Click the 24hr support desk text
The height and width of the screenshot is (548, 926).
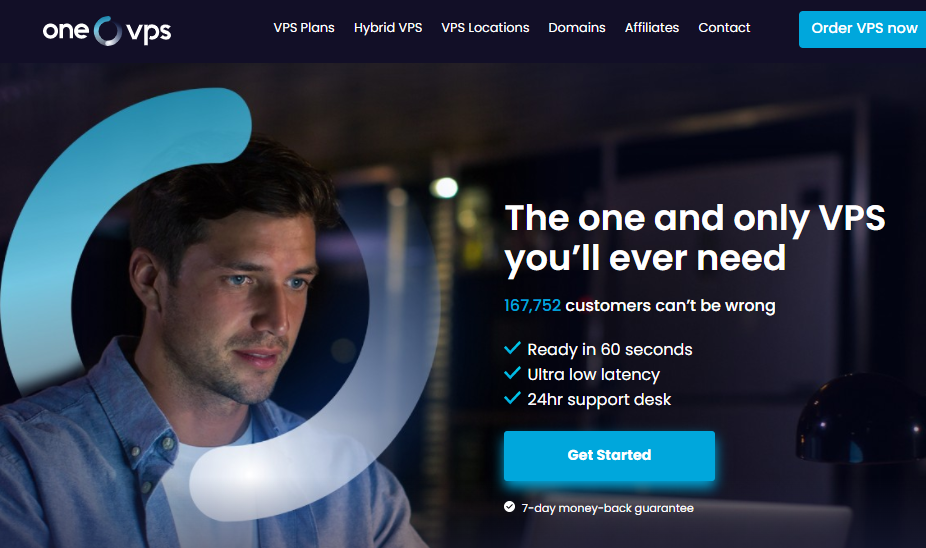[x=599, y=400]
